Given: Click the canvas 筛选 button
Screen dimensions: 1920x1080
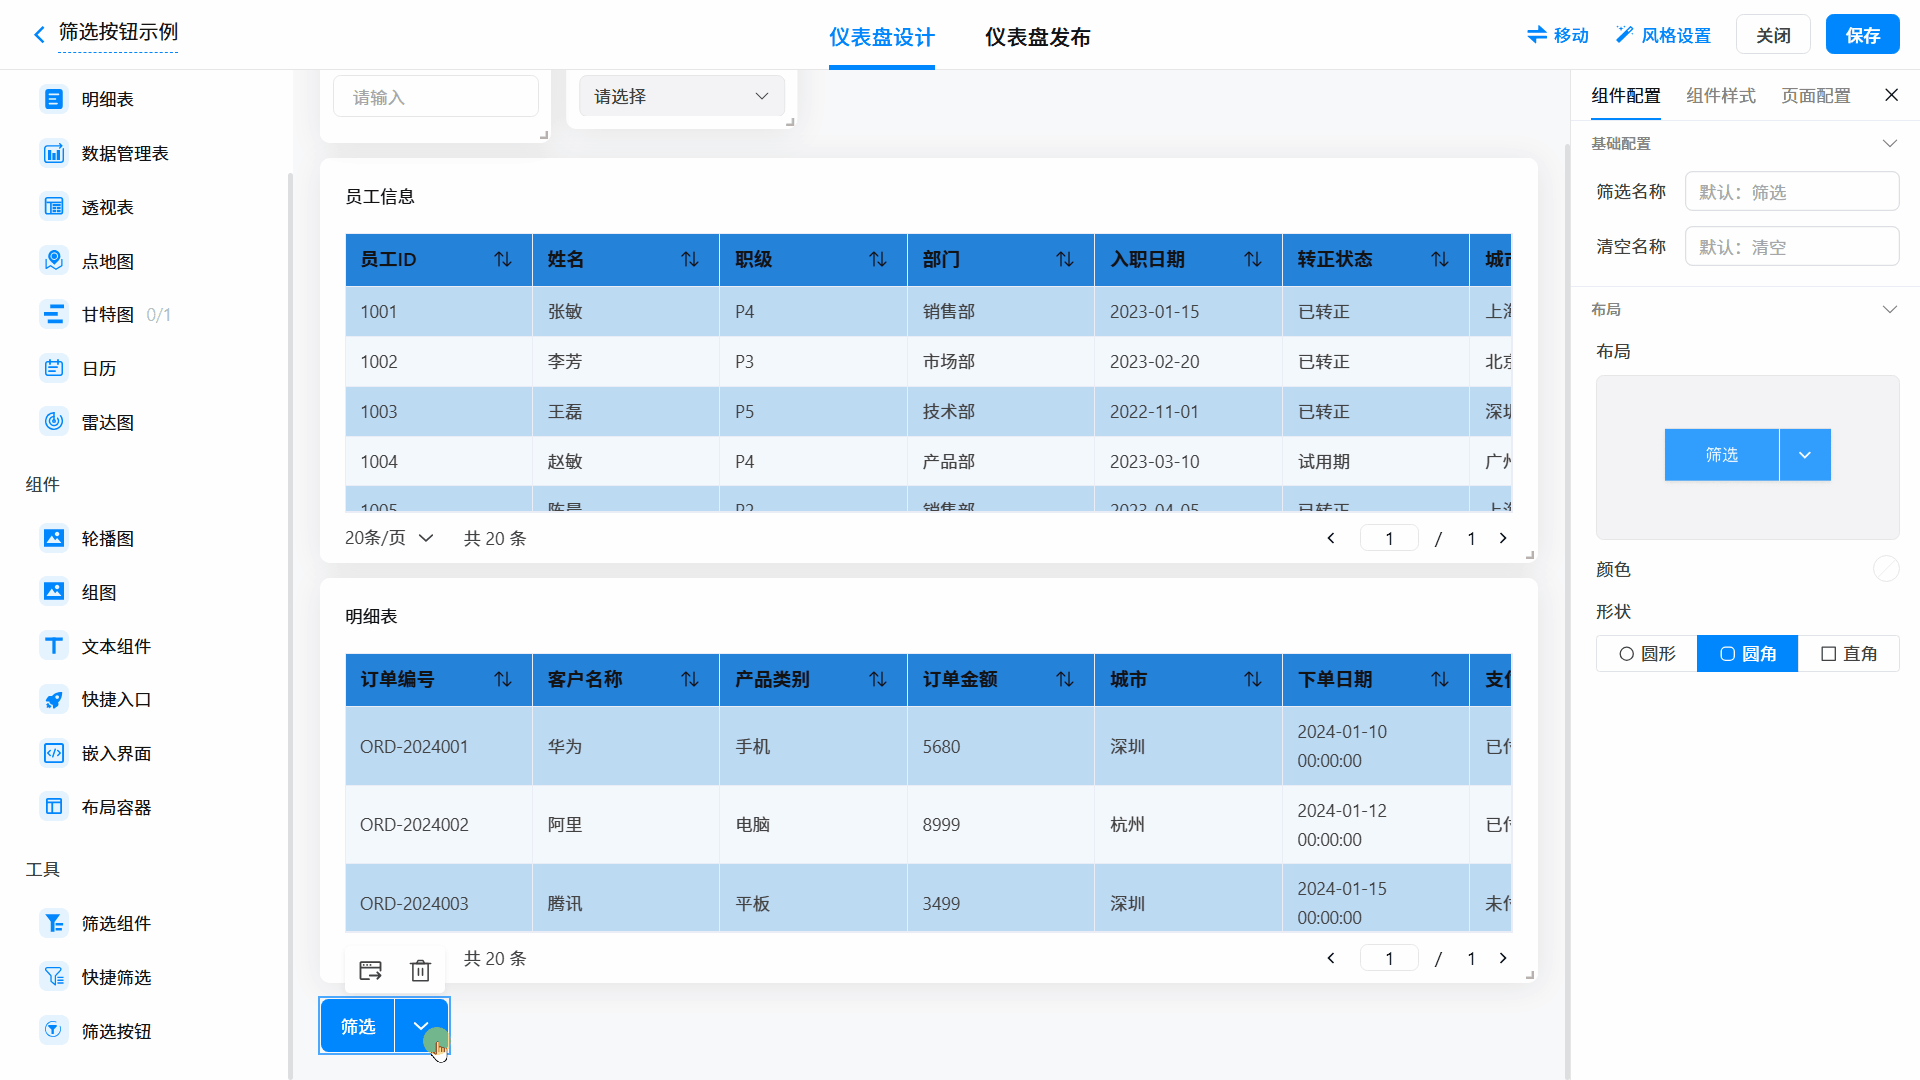Looking at the screenshot, I should tap(358, 1026).
